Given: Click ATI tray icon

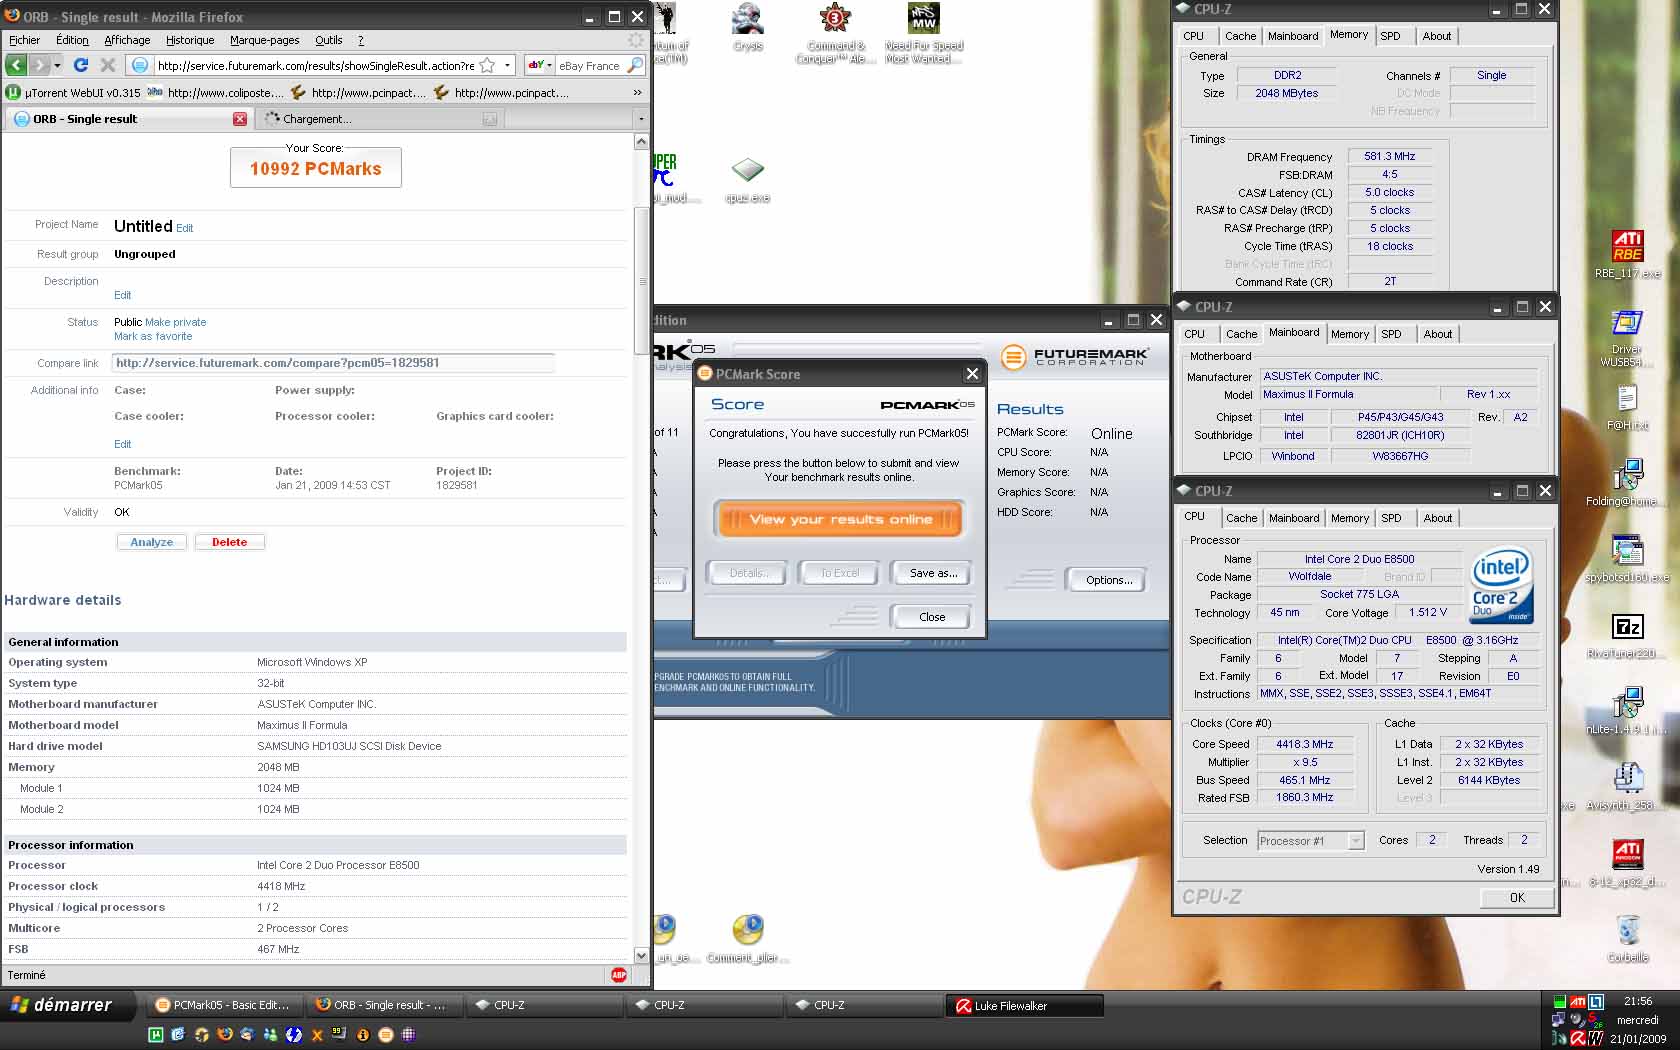Looking at the screenshot, I should click(1577, 1002).
